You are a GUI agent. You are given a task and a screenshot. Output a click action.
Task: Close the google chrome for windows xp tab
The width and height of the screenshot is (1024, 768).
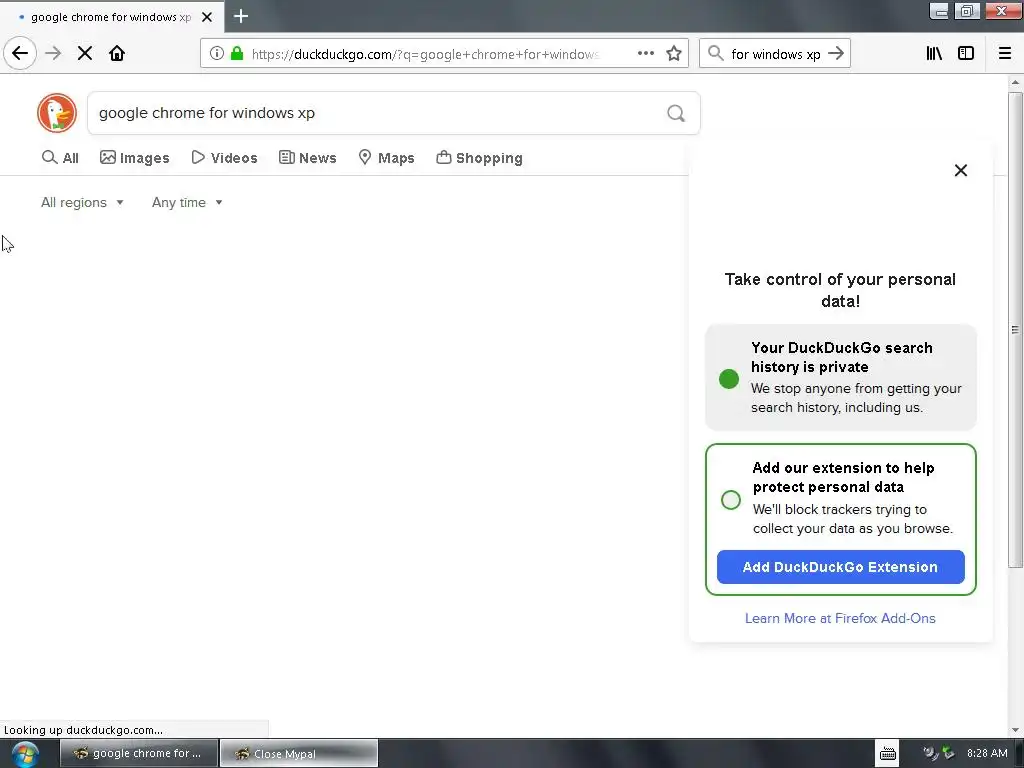click(x=207, y=17)
